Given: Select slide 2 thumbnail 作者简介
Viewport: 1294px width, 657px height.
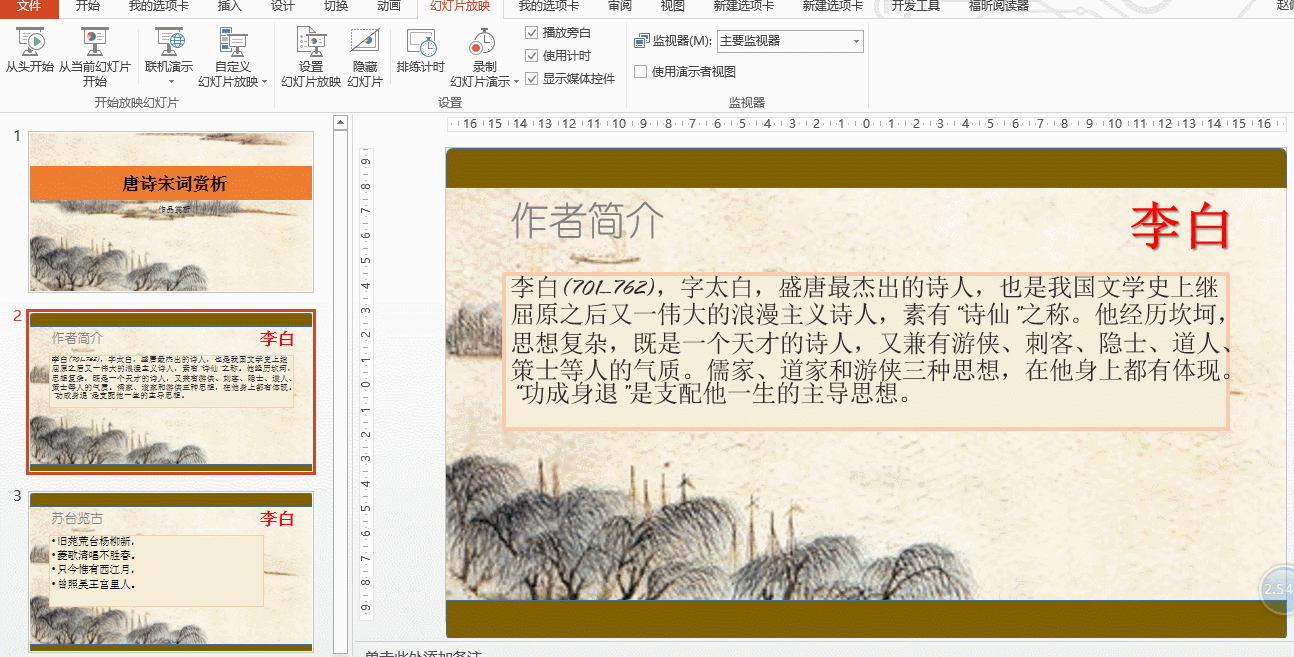Looking at the screenshot, I should click(171, 392).
